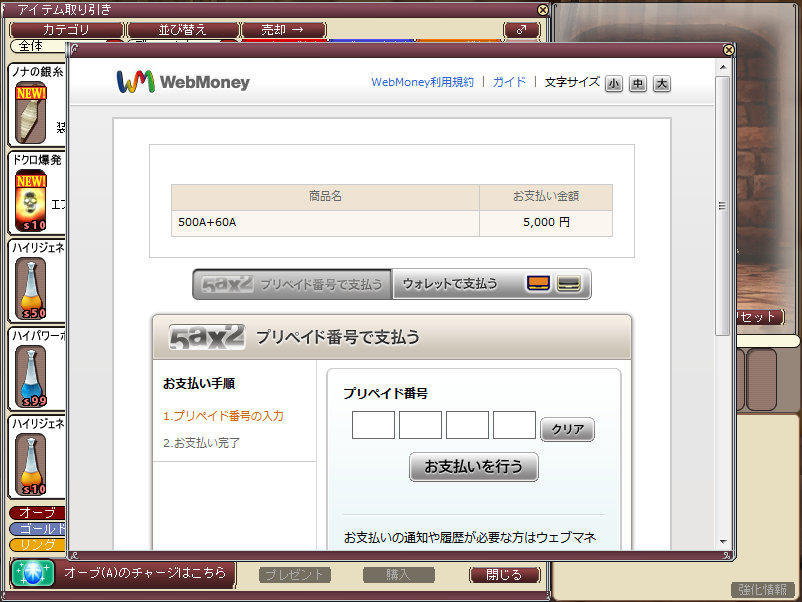This screenshot has width=802, height=602.
Task: Select the ハイパワー blue potion icon
Action: (x=31, y=377)
